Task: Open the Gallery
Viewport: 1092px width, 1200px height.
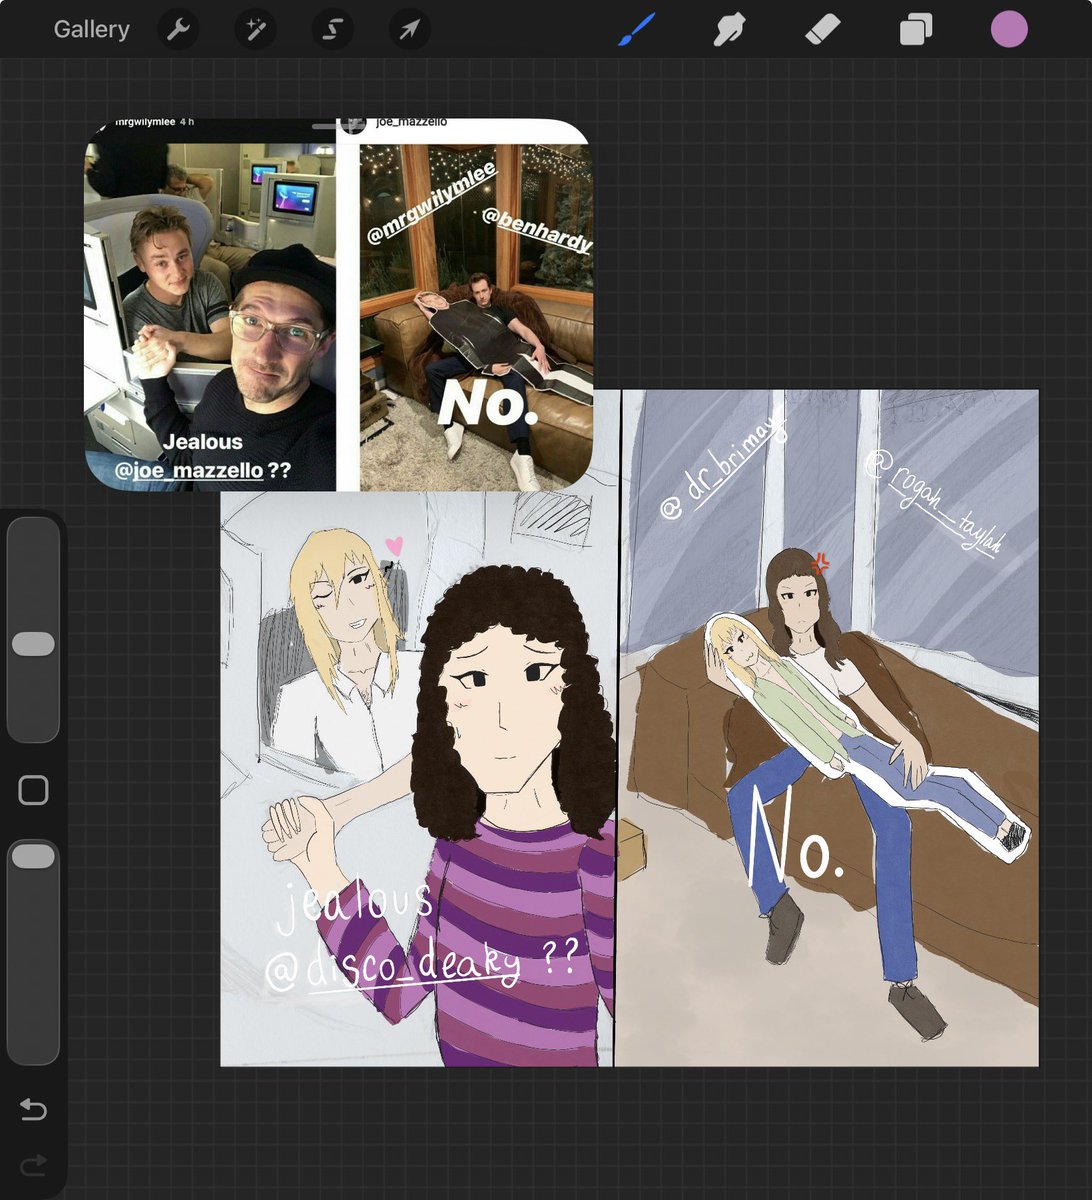Action: [91, 30]
